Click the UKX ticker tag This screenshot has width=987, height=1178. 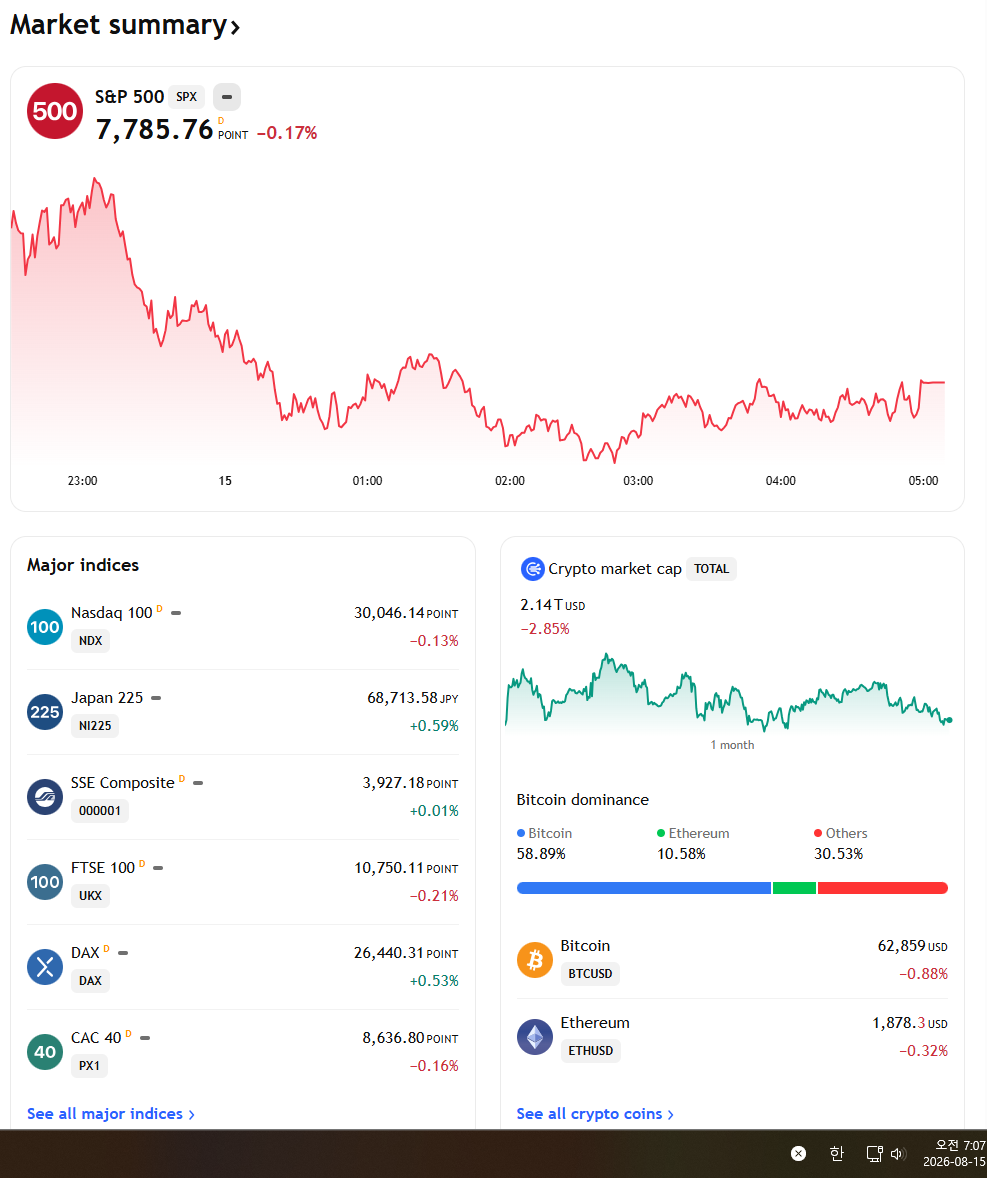tap(90, 896)
